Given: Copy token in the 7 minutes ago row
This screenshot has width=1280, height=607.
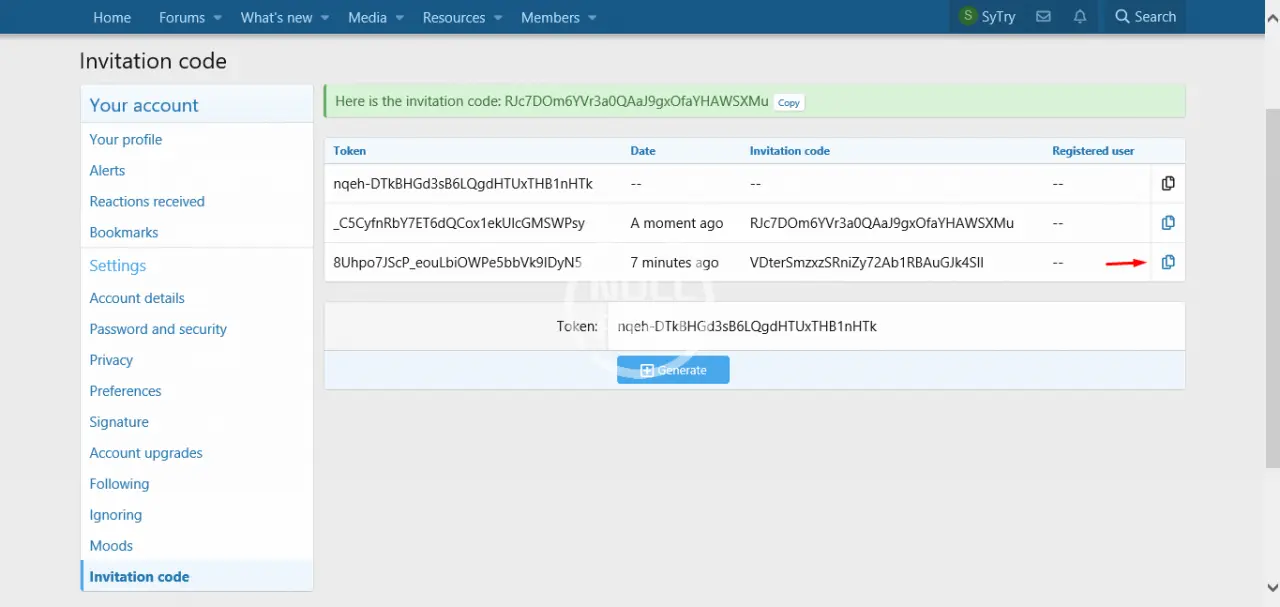Looking at the screenshot, I should [x=1167, y=263].
